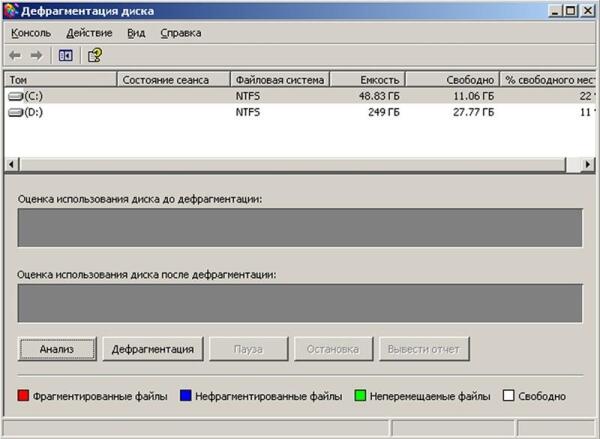This screenshot has height=439, width=600.
Task: Click the title bar application icon
Action: [11, 10]
